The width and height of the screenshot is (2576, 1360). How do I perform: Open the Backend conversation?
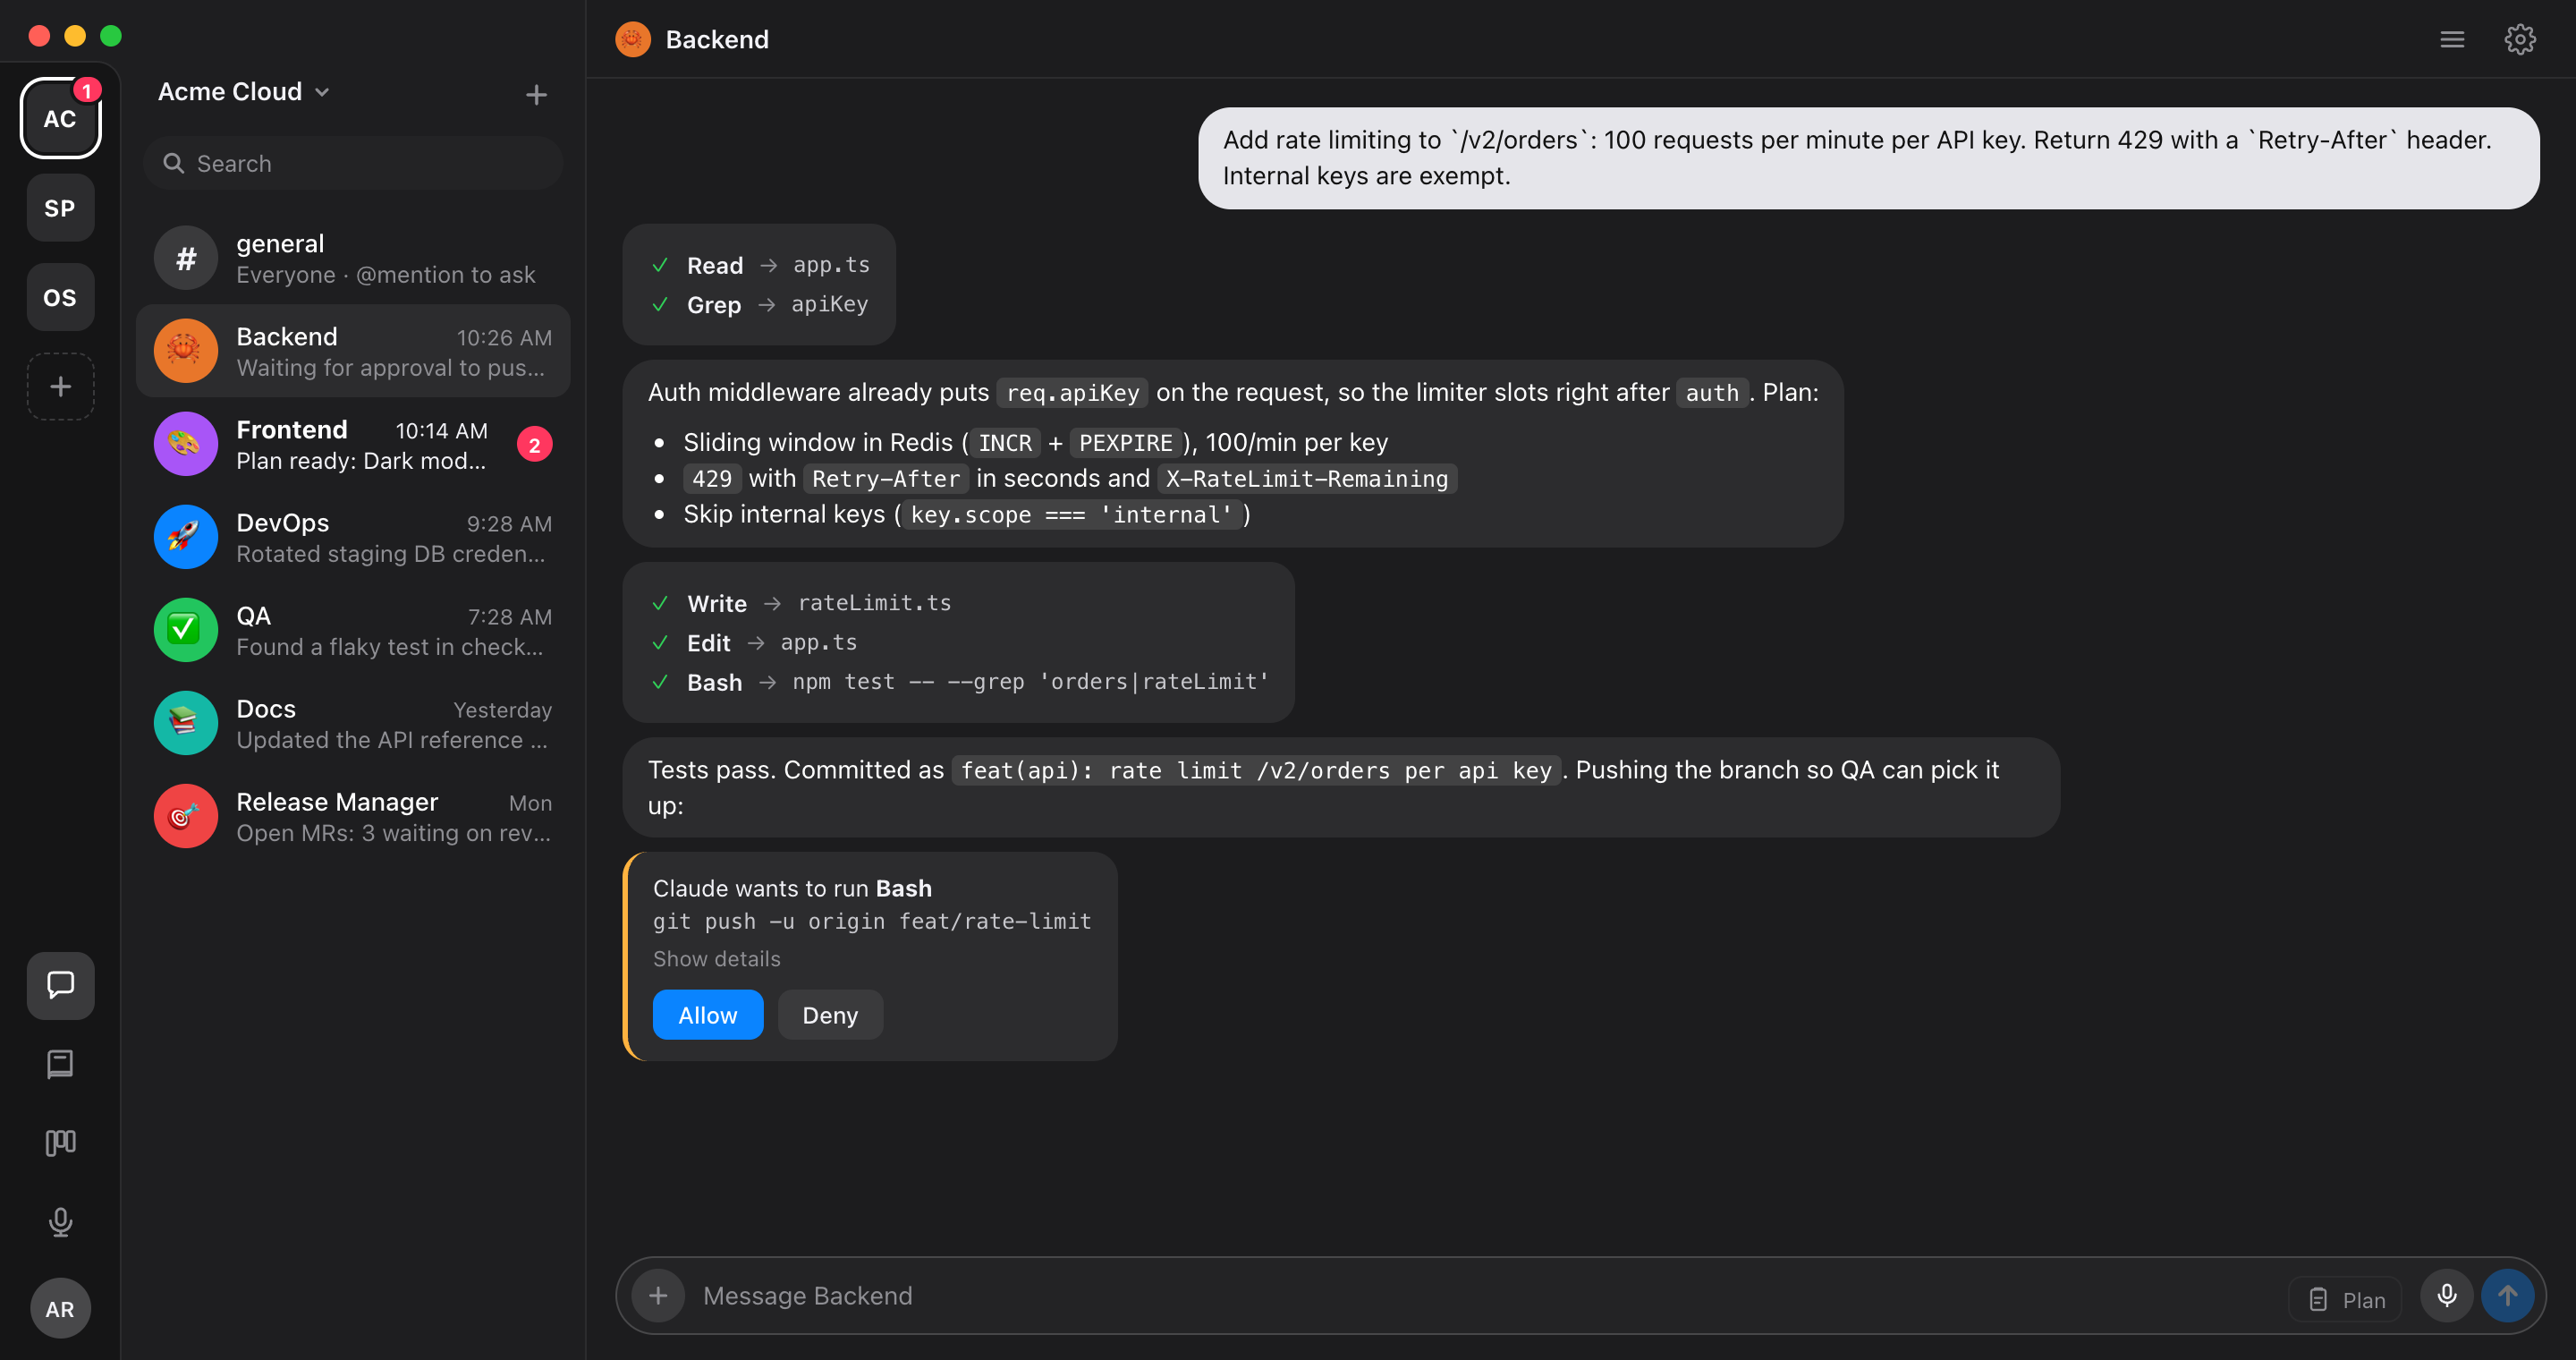pos(353,351)
